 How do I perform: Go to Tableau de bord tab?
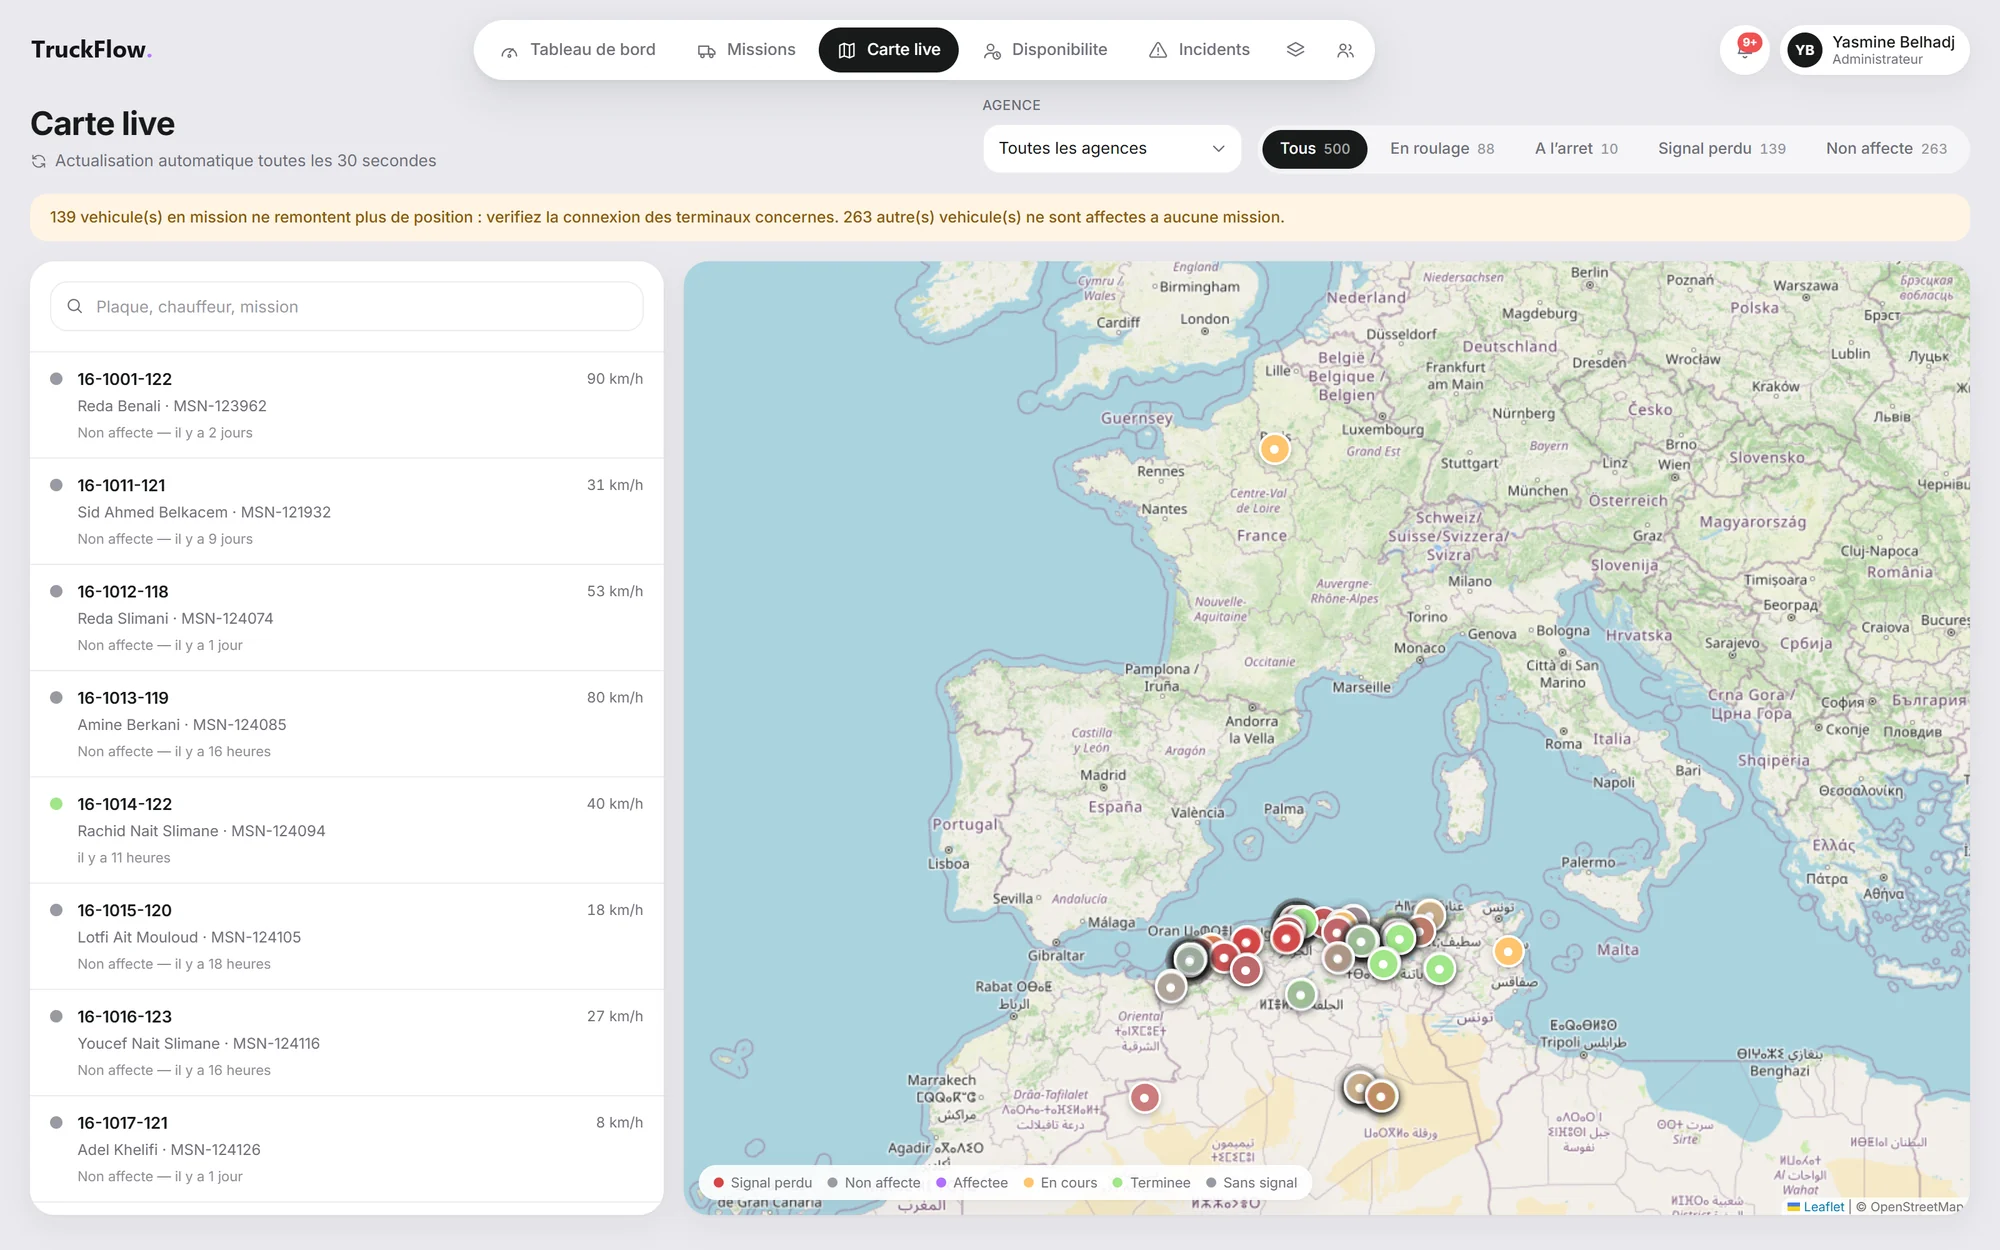pos(578,50)
